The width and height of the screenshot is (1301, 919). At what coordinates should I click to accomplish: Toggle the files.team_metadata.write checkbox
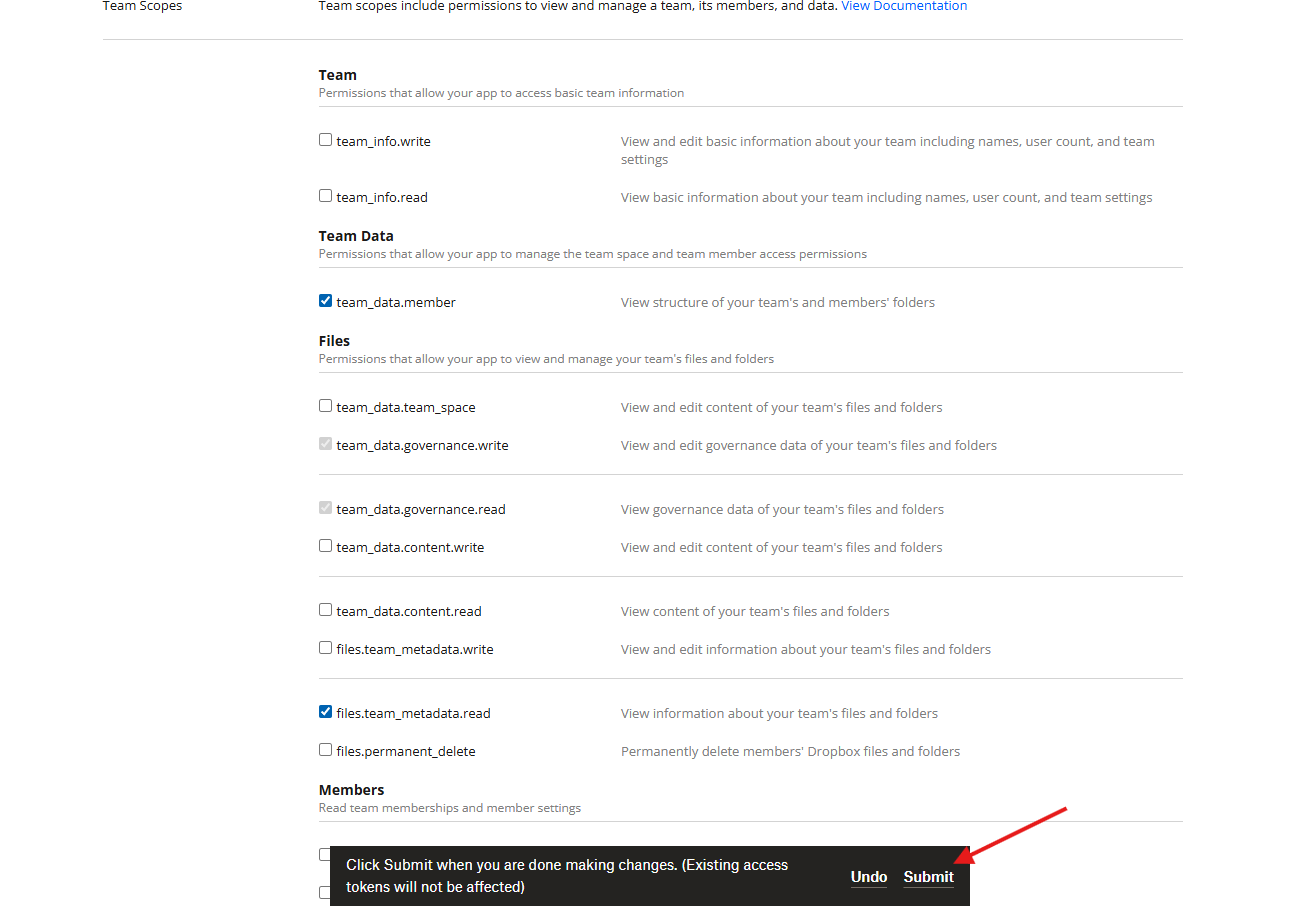[x=325, y=648]
